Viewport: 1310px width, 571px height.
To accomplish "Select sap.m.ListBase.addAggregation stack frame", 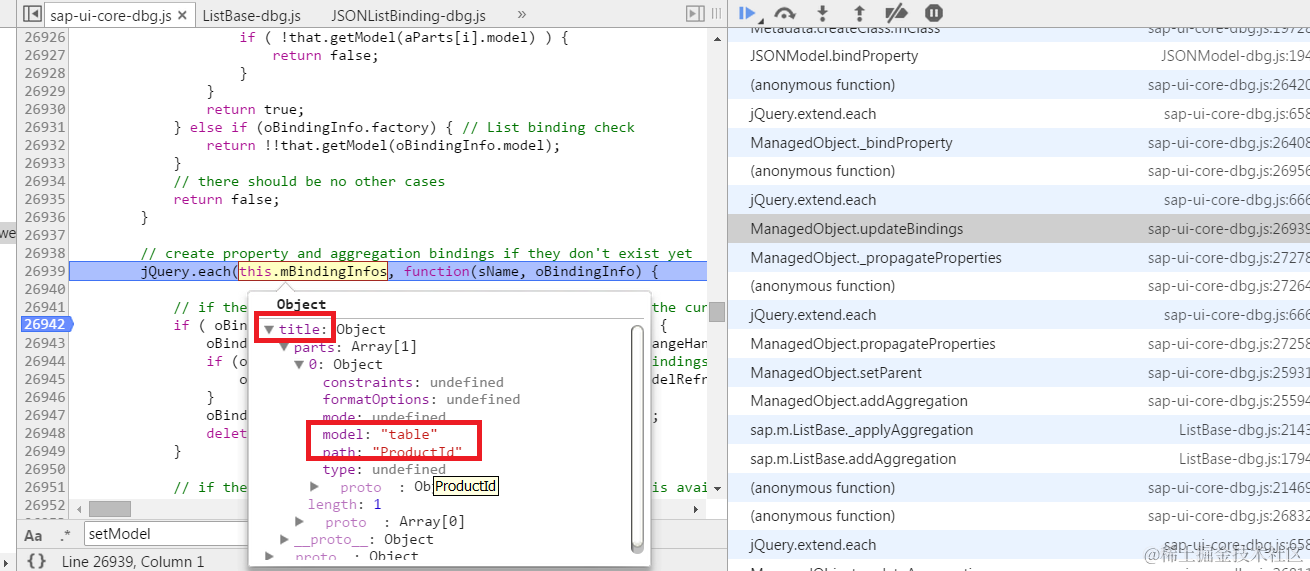I will [1019, 459].
